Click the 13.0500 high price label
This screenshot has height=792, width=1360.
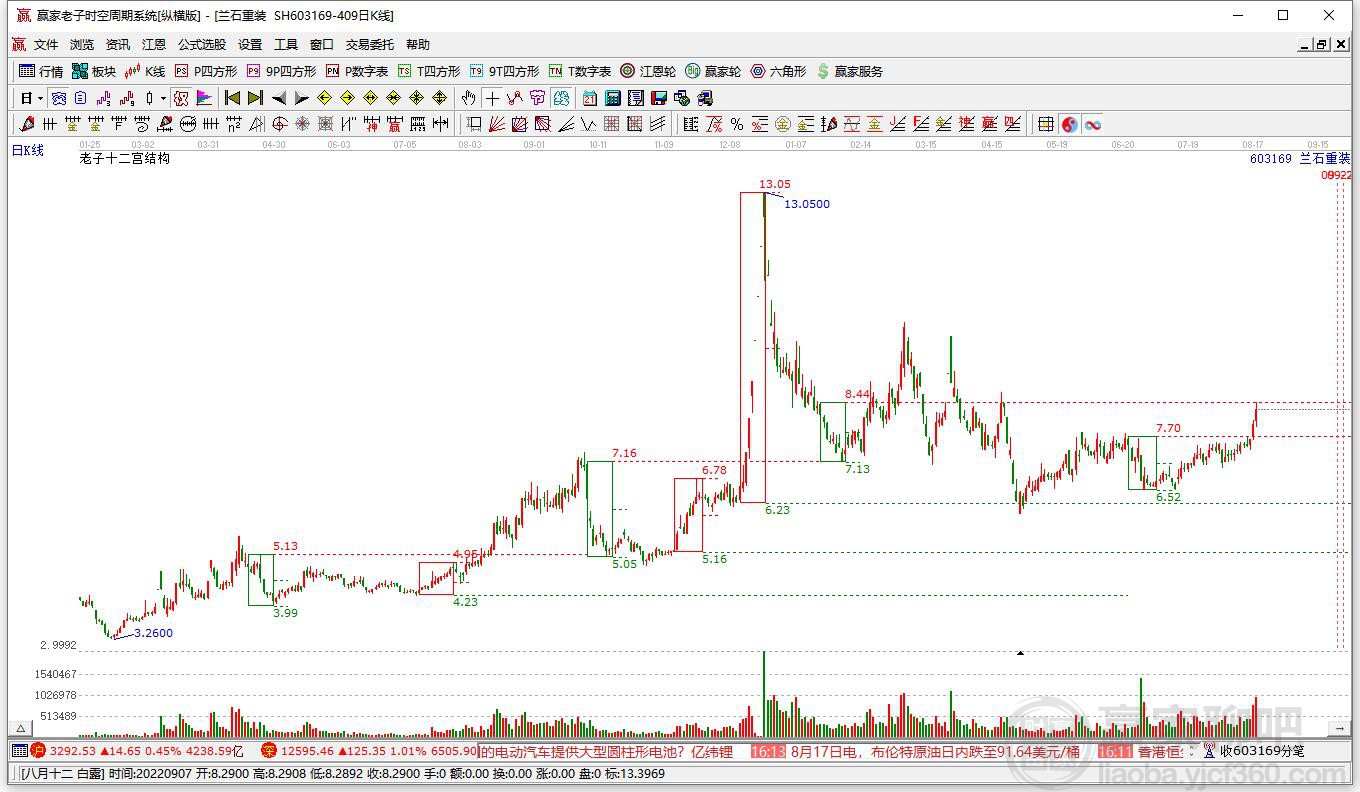pos(806,204)
